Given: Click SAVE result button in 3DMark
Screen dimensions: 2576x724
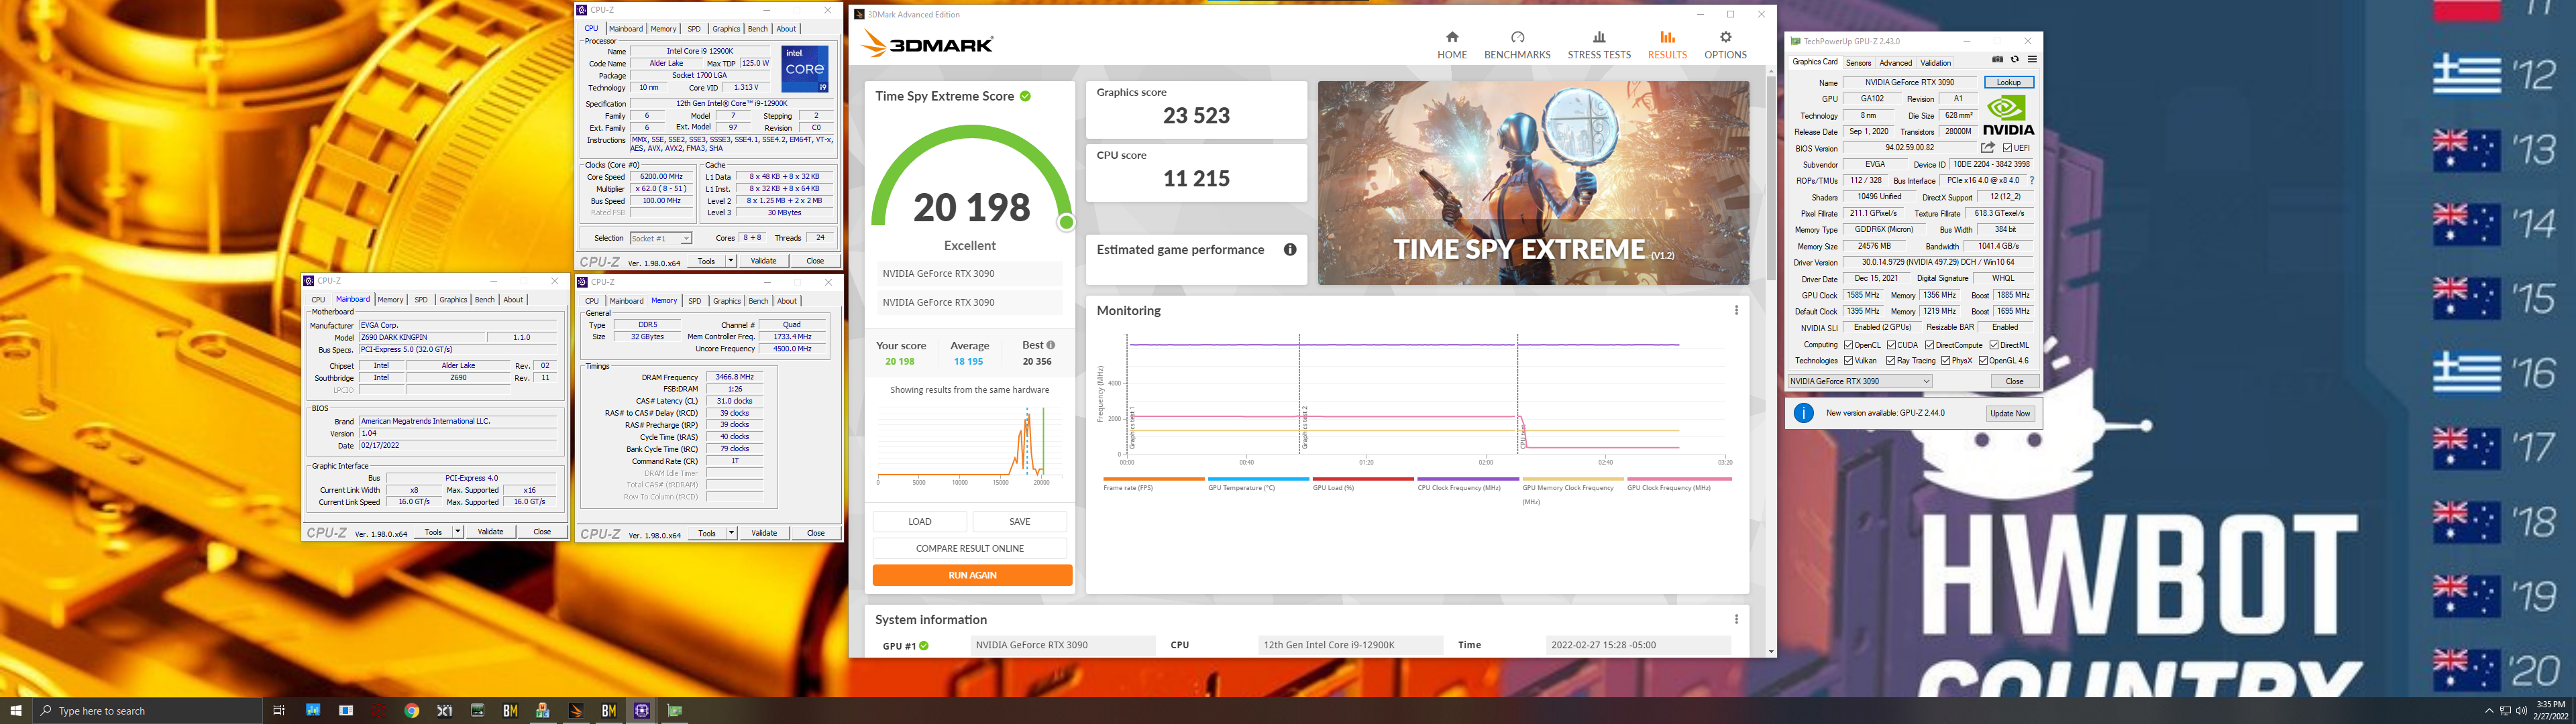Looking at the screenshot, I should [1019, 521].
